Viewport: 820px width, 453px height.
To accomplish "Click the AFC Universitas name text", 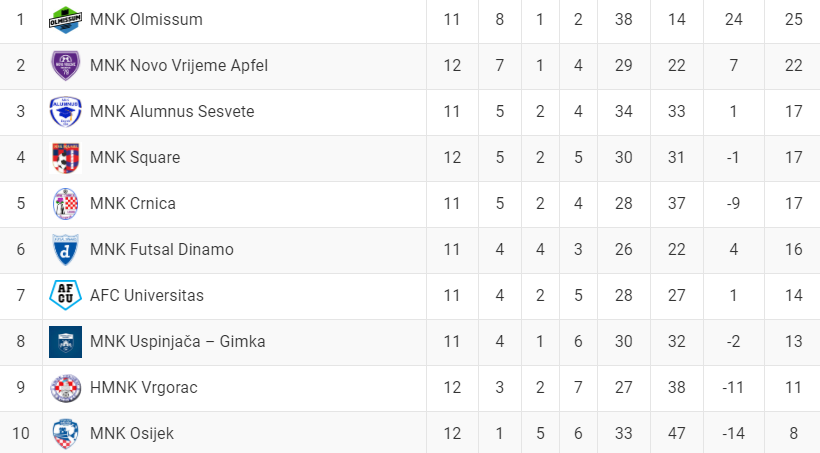I will click(146, 296).
